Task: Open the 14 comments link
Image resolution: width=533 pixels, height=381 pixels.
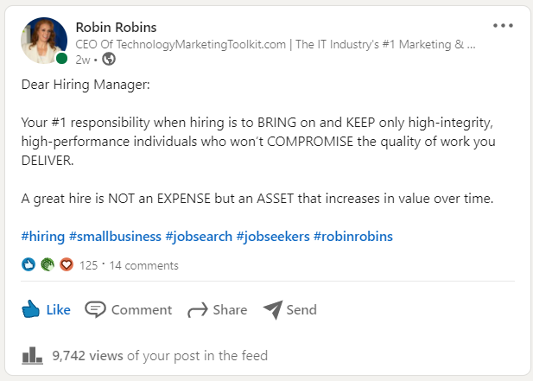Action: pos(144,265)
